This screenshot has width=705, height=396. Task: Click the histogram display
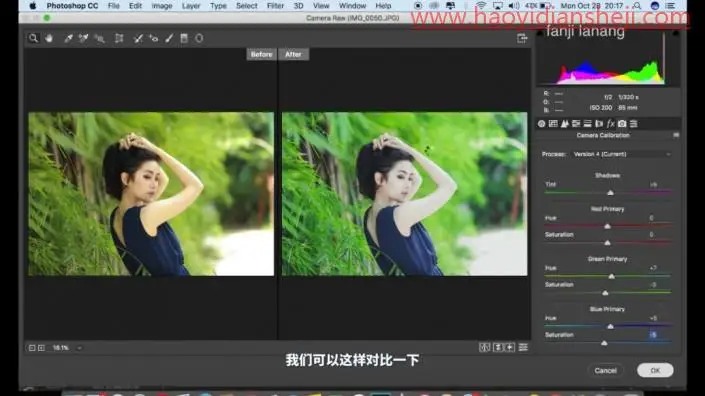[608, 58]
